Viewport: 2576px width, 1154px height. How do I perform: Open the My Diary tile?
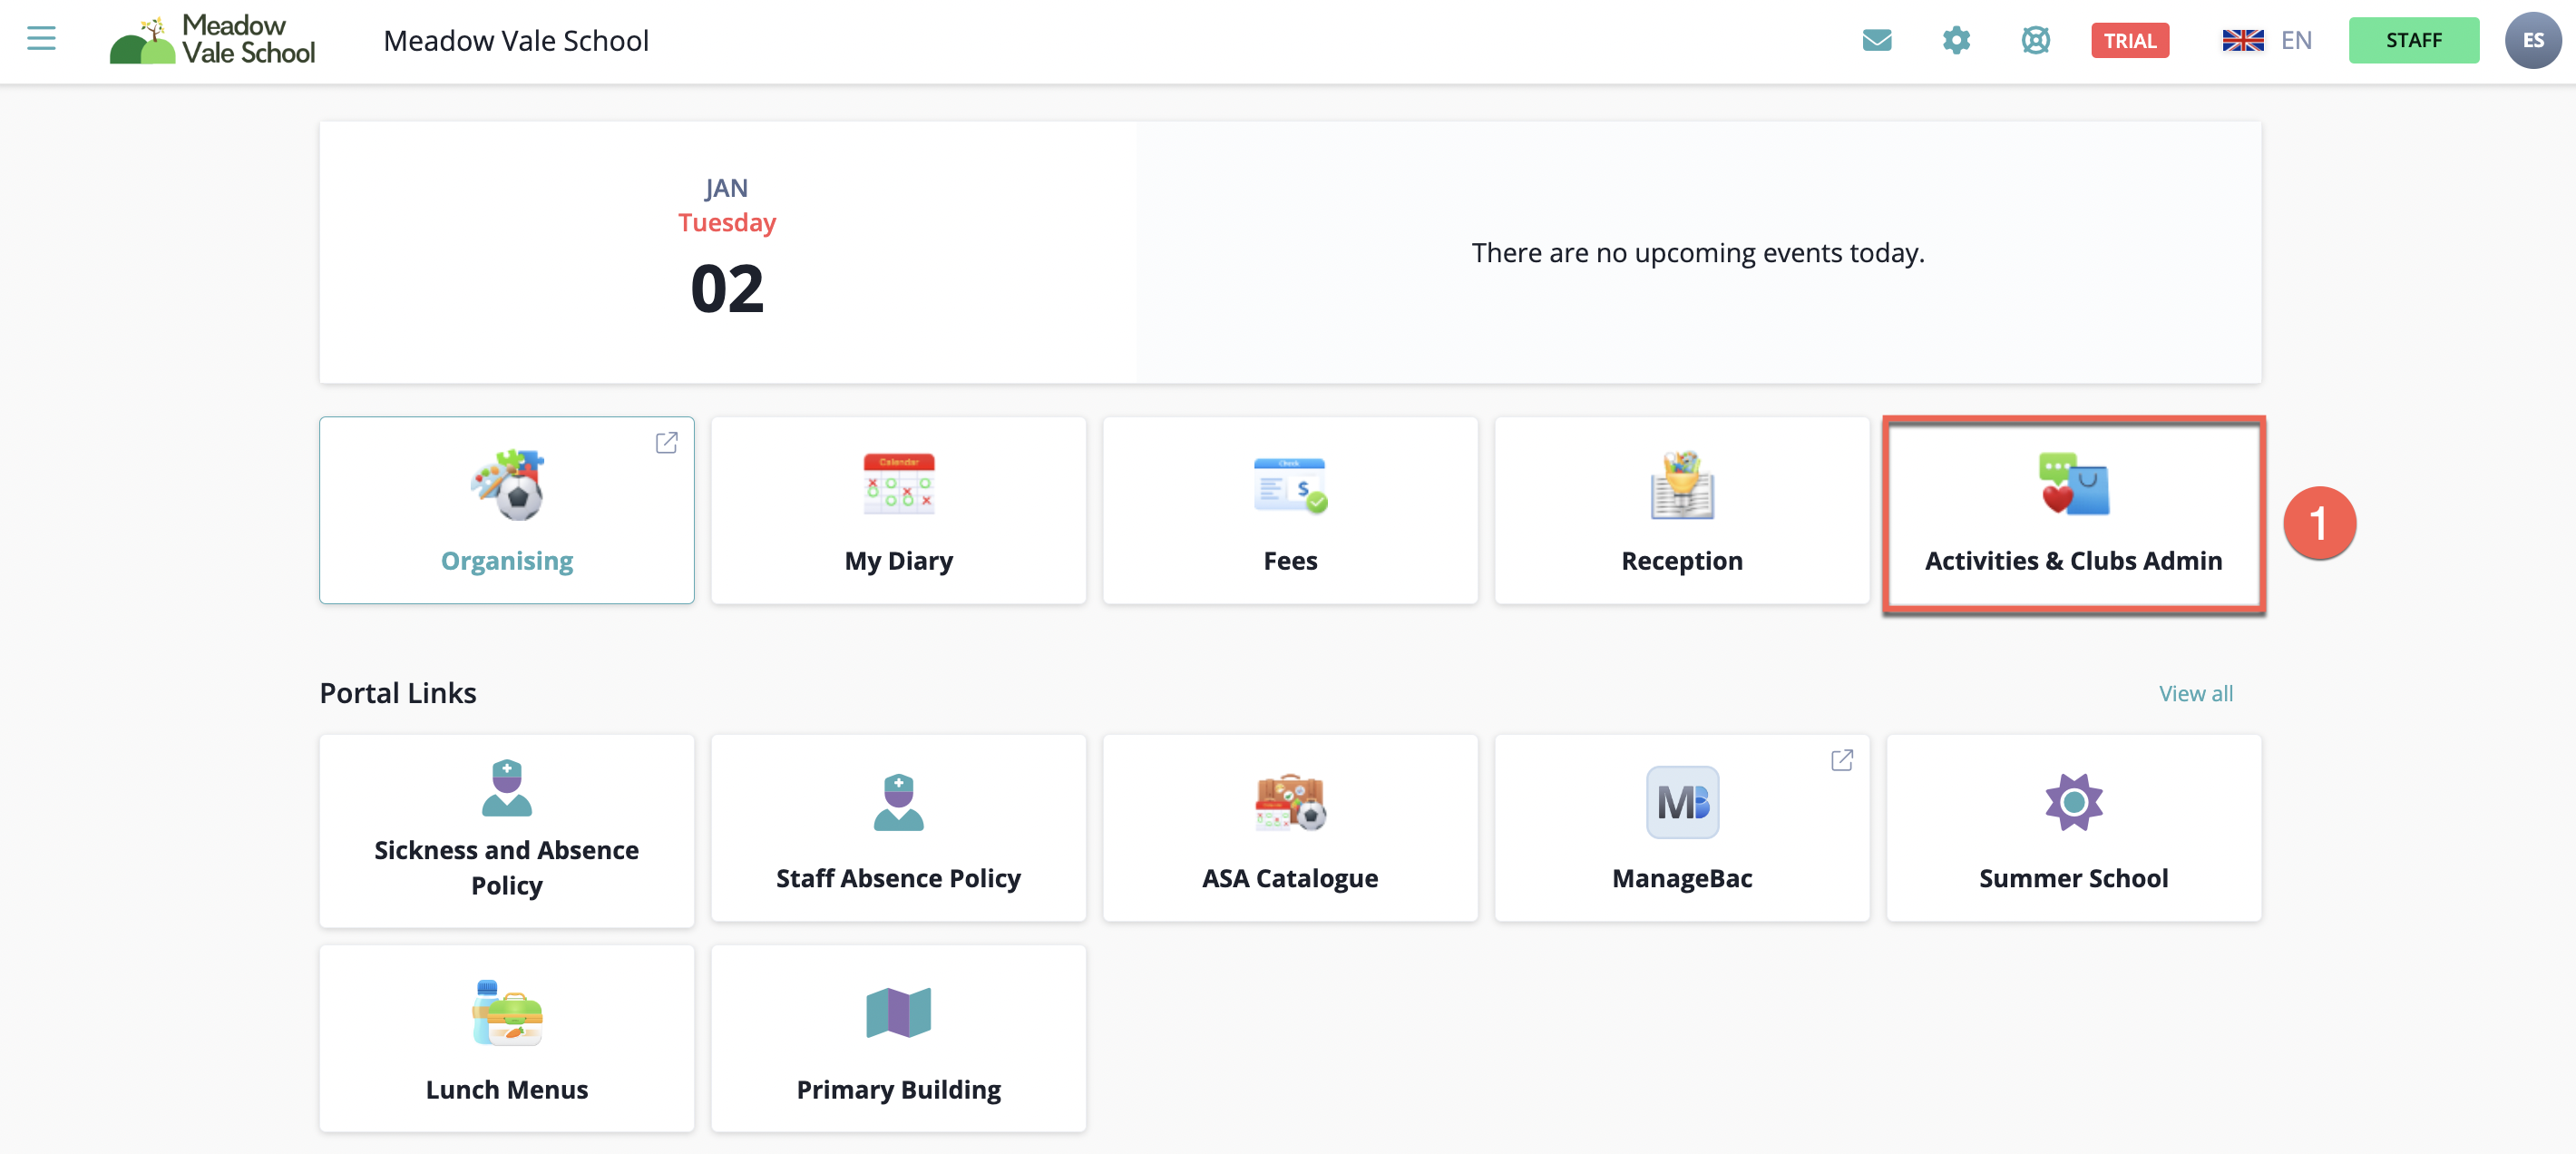pyautogui.click(x=898, y=510)
